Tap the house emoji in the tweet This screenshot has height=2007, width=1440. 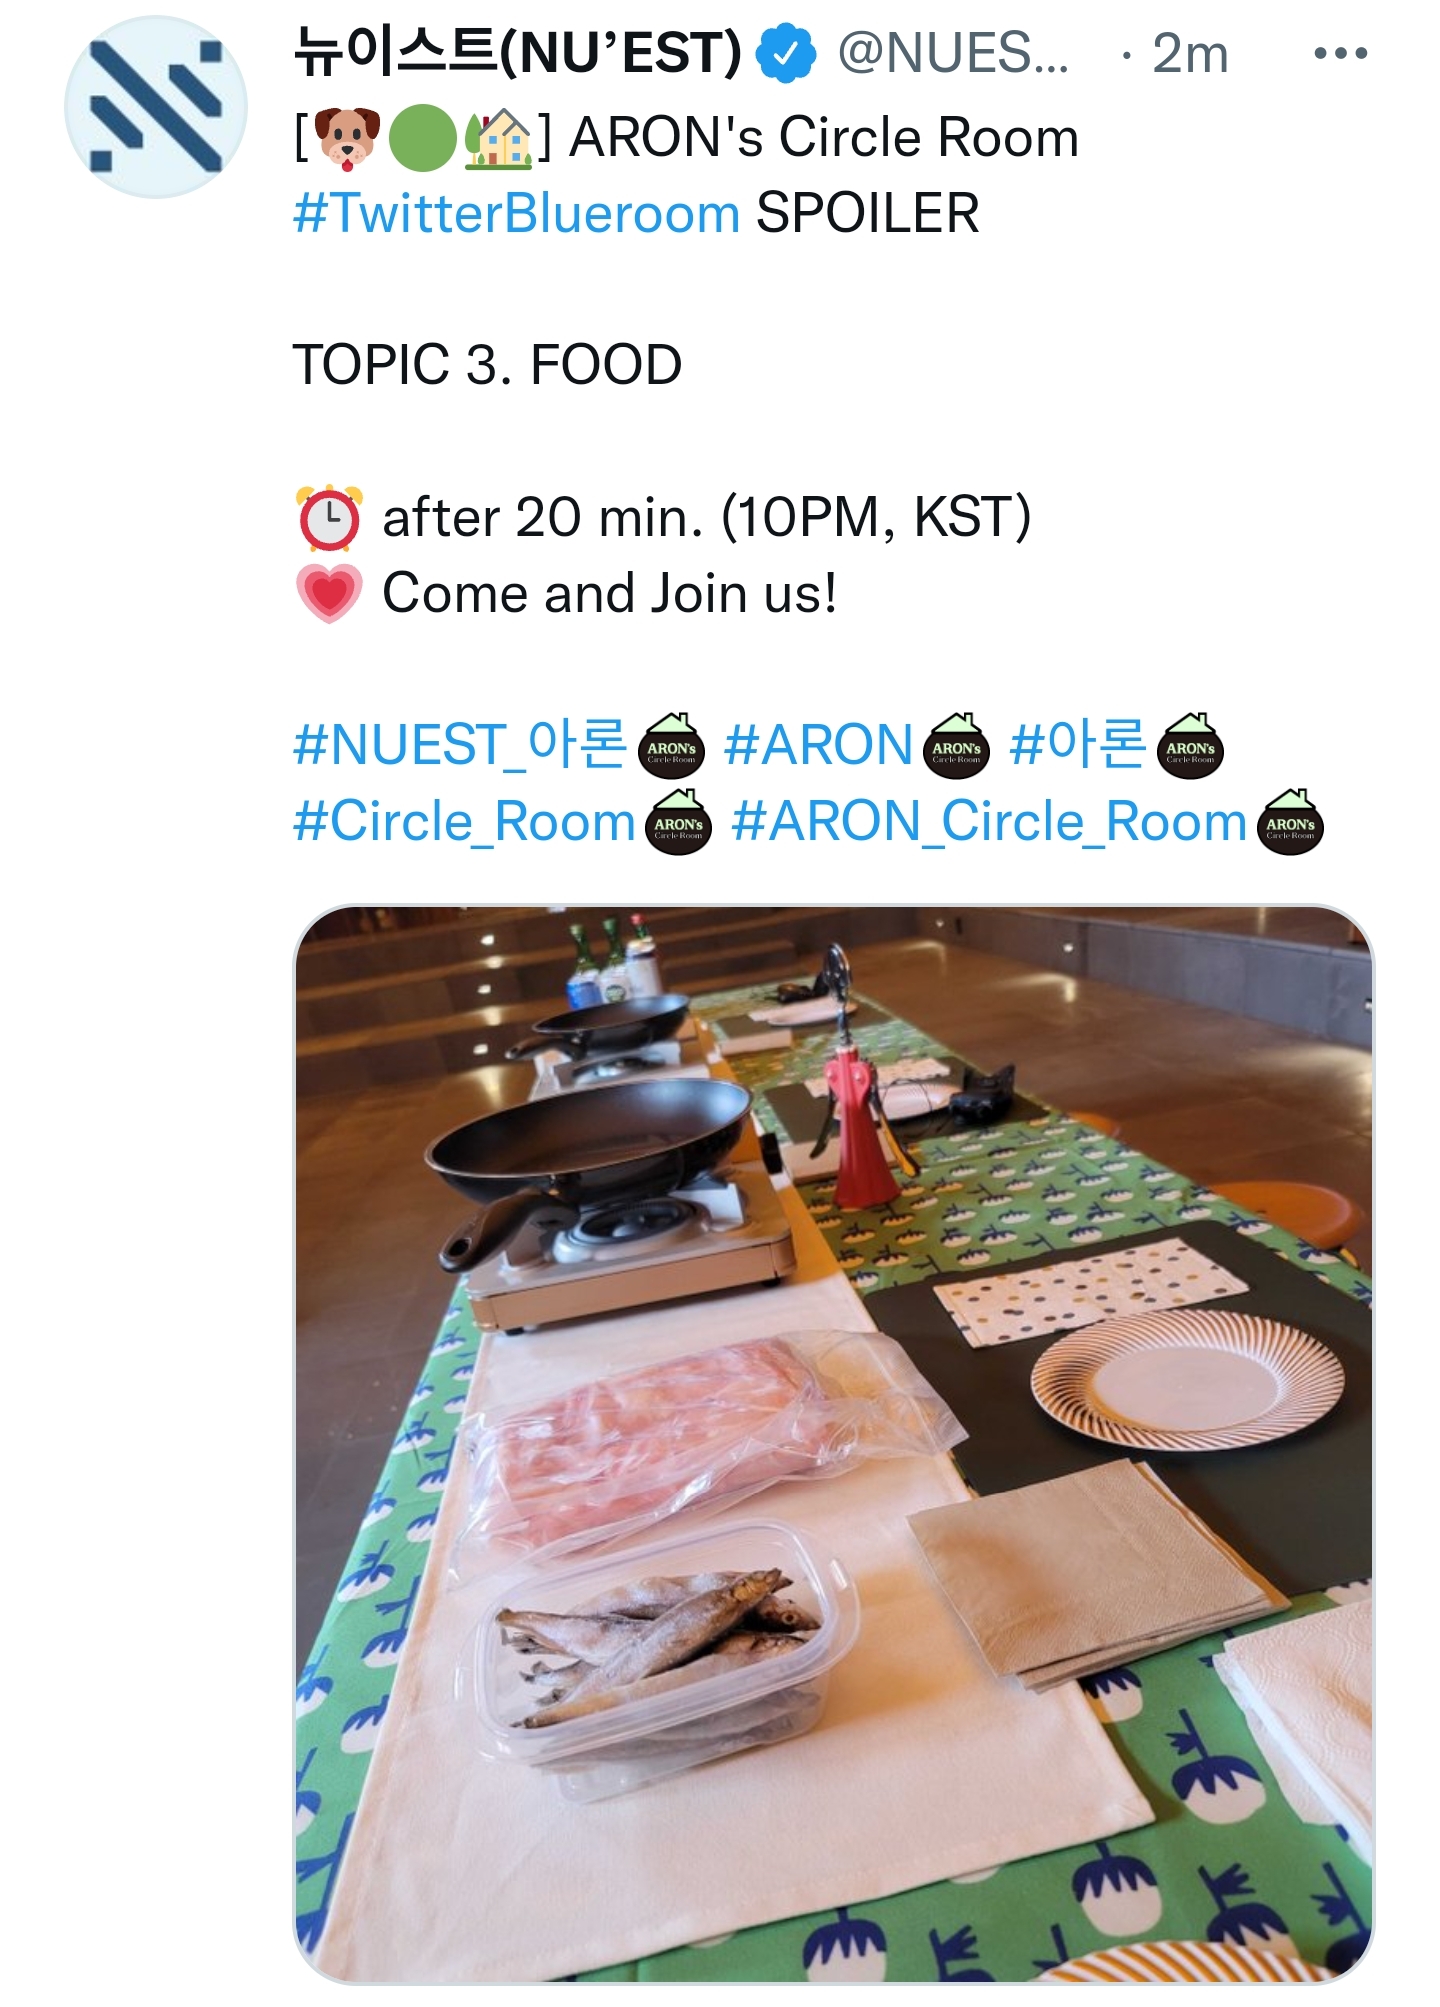point(498,137)
